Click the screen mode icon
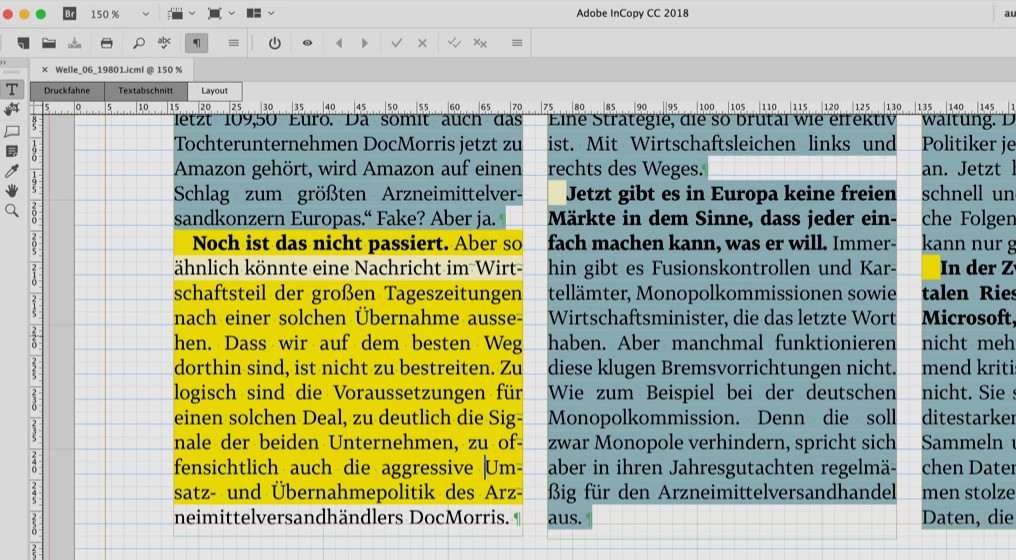 click(214, 14)
